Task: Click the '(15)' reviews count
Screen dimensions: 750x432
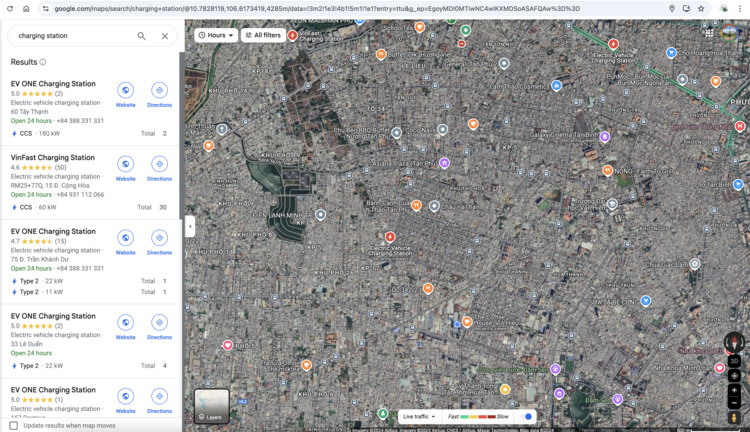Action: (x=60, y=241)
